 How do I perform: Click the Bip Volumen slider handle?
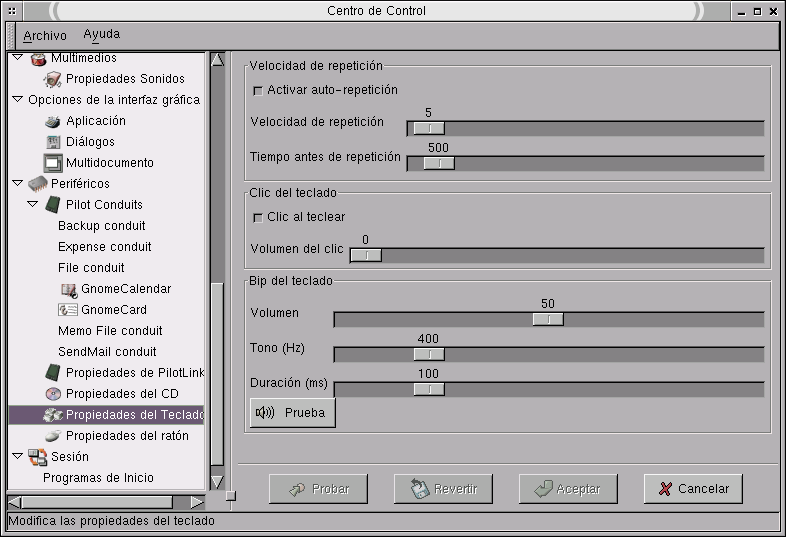[548, 319]
